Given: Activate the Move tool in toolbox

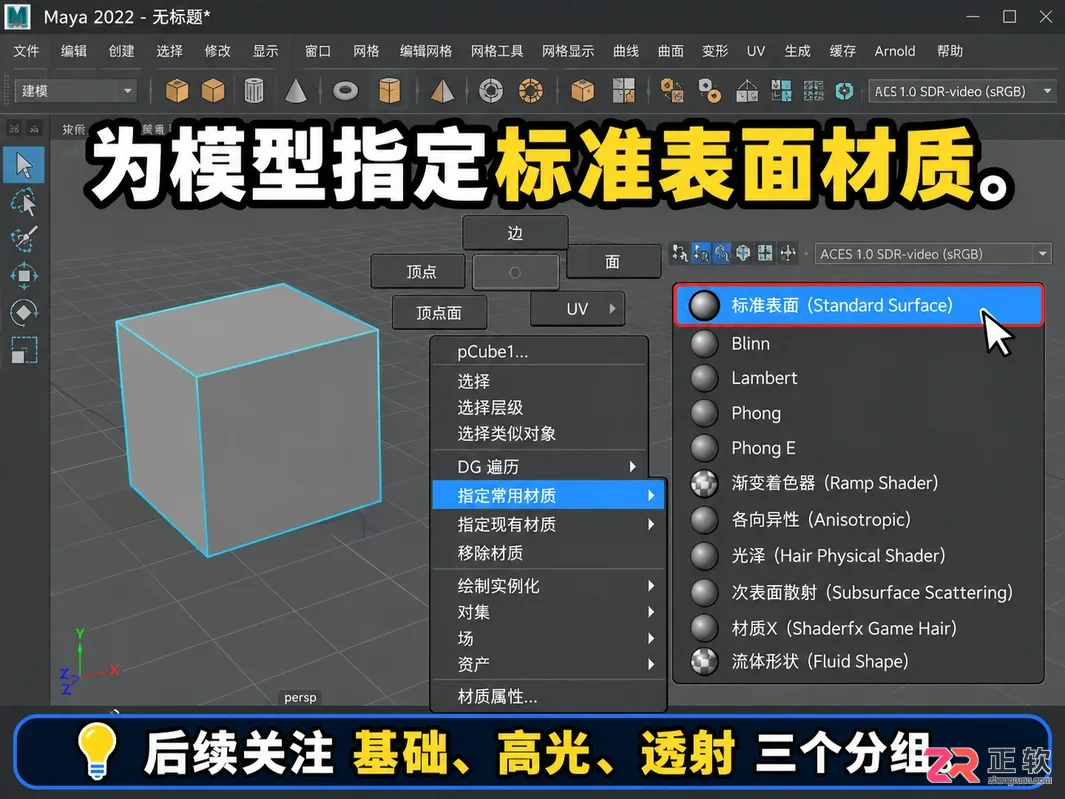Looking at the screenshot, I should pos(24,275).
